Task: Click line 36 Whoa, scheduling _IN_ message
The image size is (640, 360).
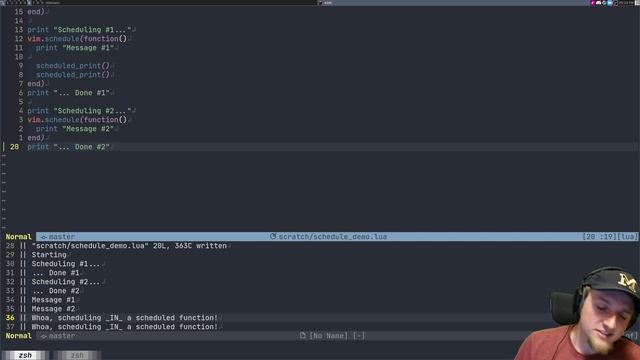Action: [x=124, y=318]
